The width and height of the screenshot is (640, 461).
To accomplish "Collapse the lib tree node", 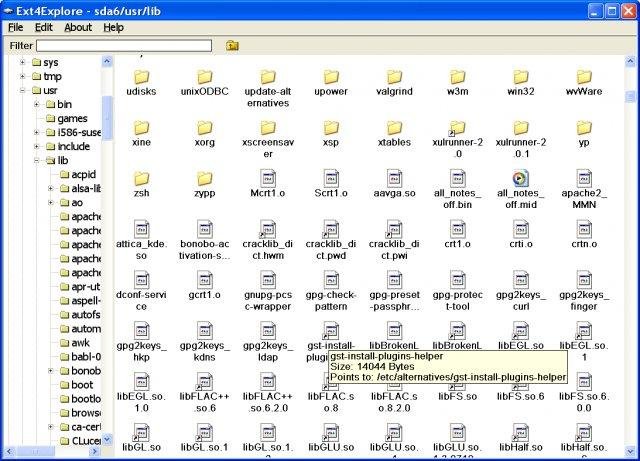I will (37, 160).
